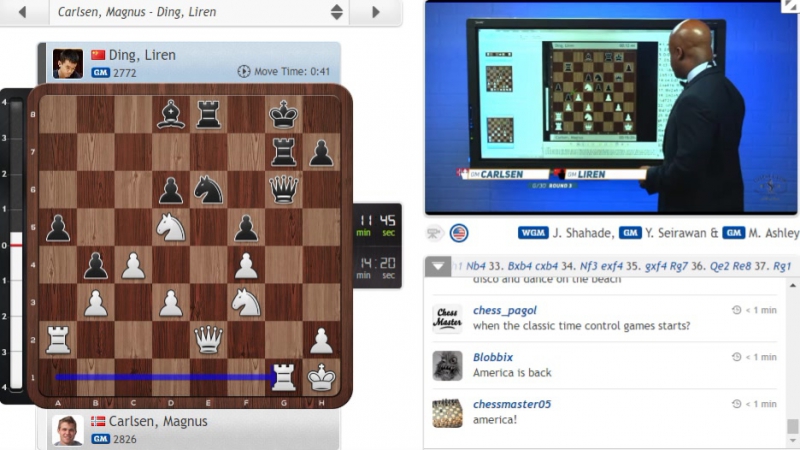Select the white queen on e2
The image size is (800, 450).
(x=209, y=340)
